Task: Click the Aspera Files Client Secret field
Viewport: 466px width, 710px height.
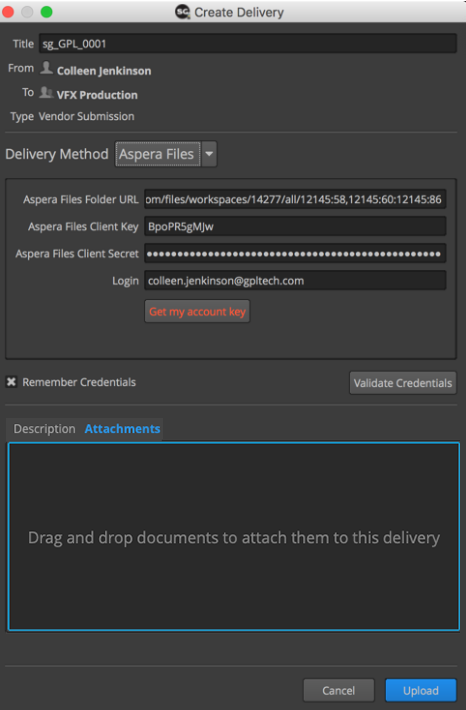Action: click(x=295, y=254)
